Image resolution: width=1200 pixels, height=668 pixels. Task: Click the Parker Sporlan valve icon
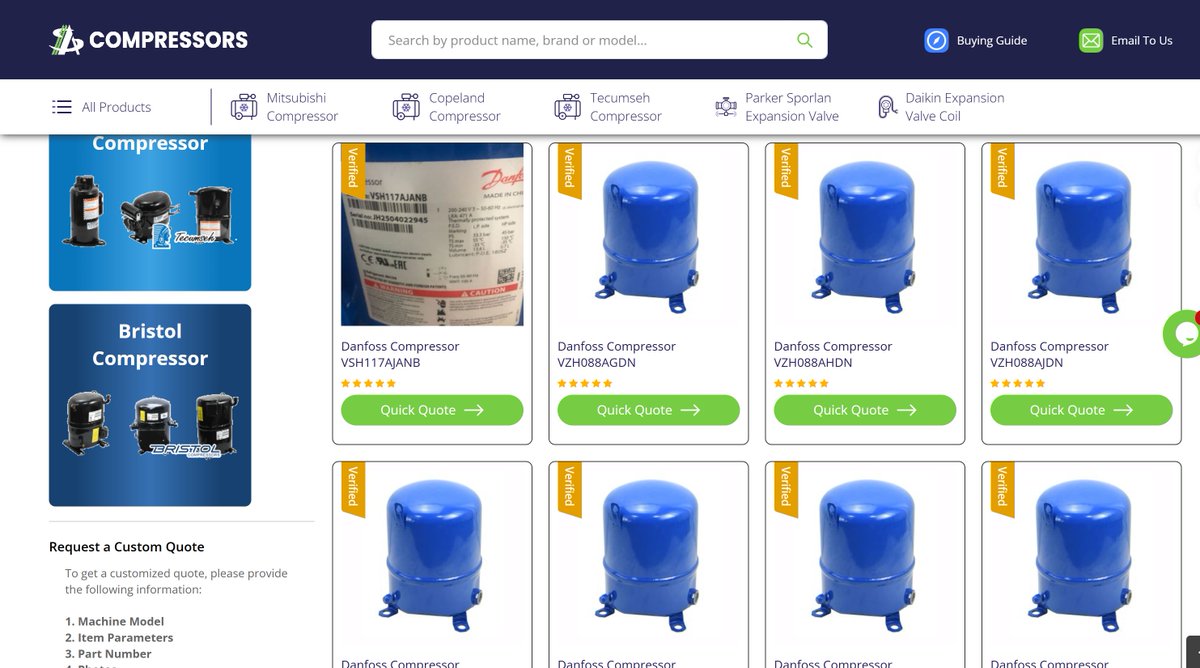726,107
